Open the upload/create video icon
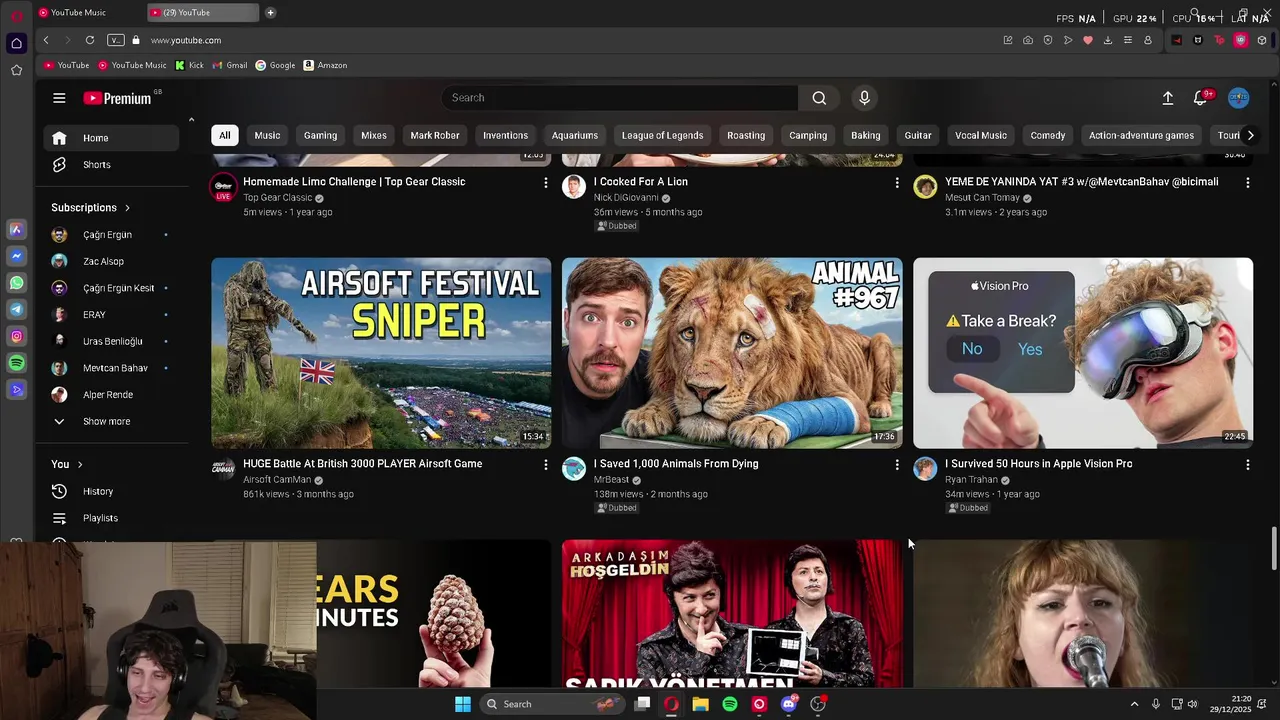The width and height of the screenshot is (1280, 720). click(1167, 98)
